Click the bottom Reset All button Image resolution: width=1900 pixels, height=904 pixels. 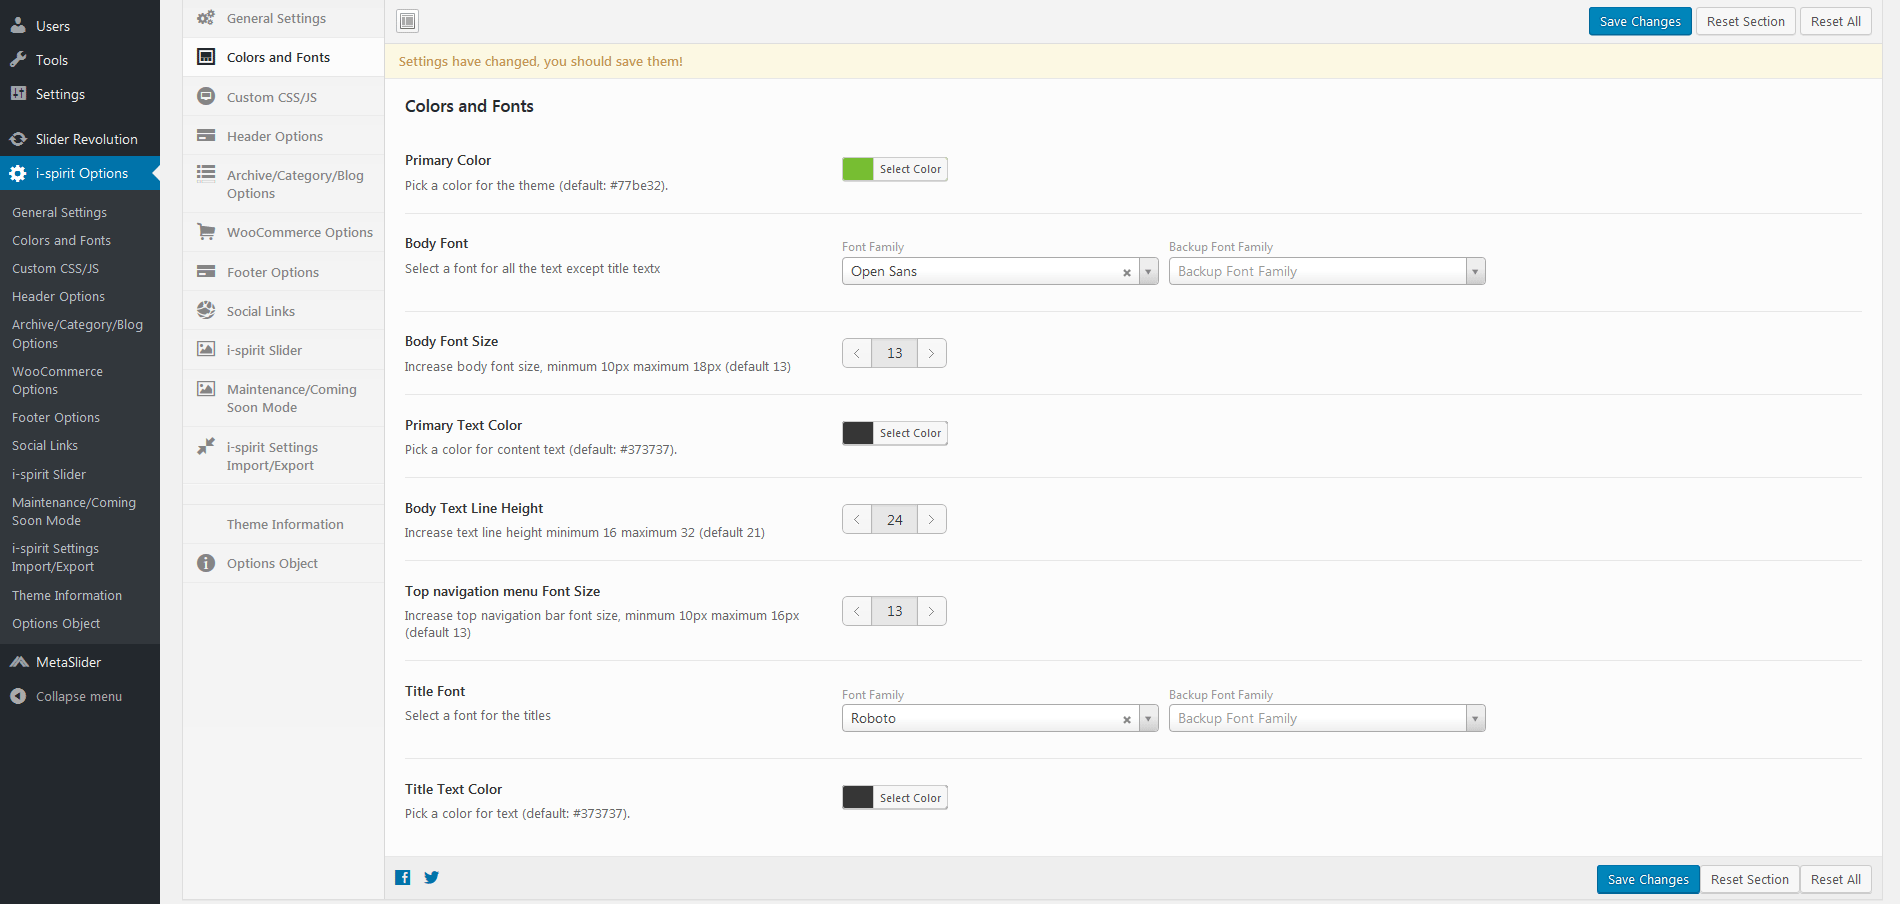click(1835, 879)
